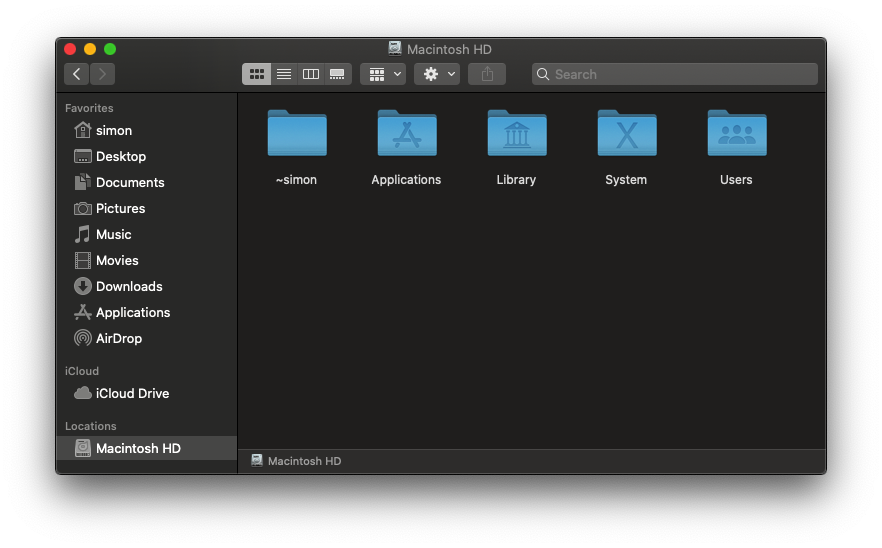The image size is (882, 548).
Task: Click the Macintosh HD sidebar disk icon
Action: point(83,448)
